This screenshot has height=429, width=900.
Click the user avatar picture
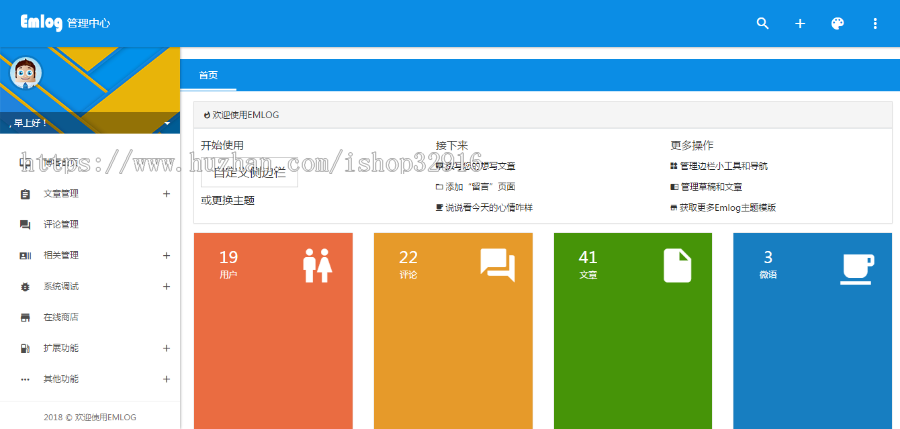coord(26,74)
